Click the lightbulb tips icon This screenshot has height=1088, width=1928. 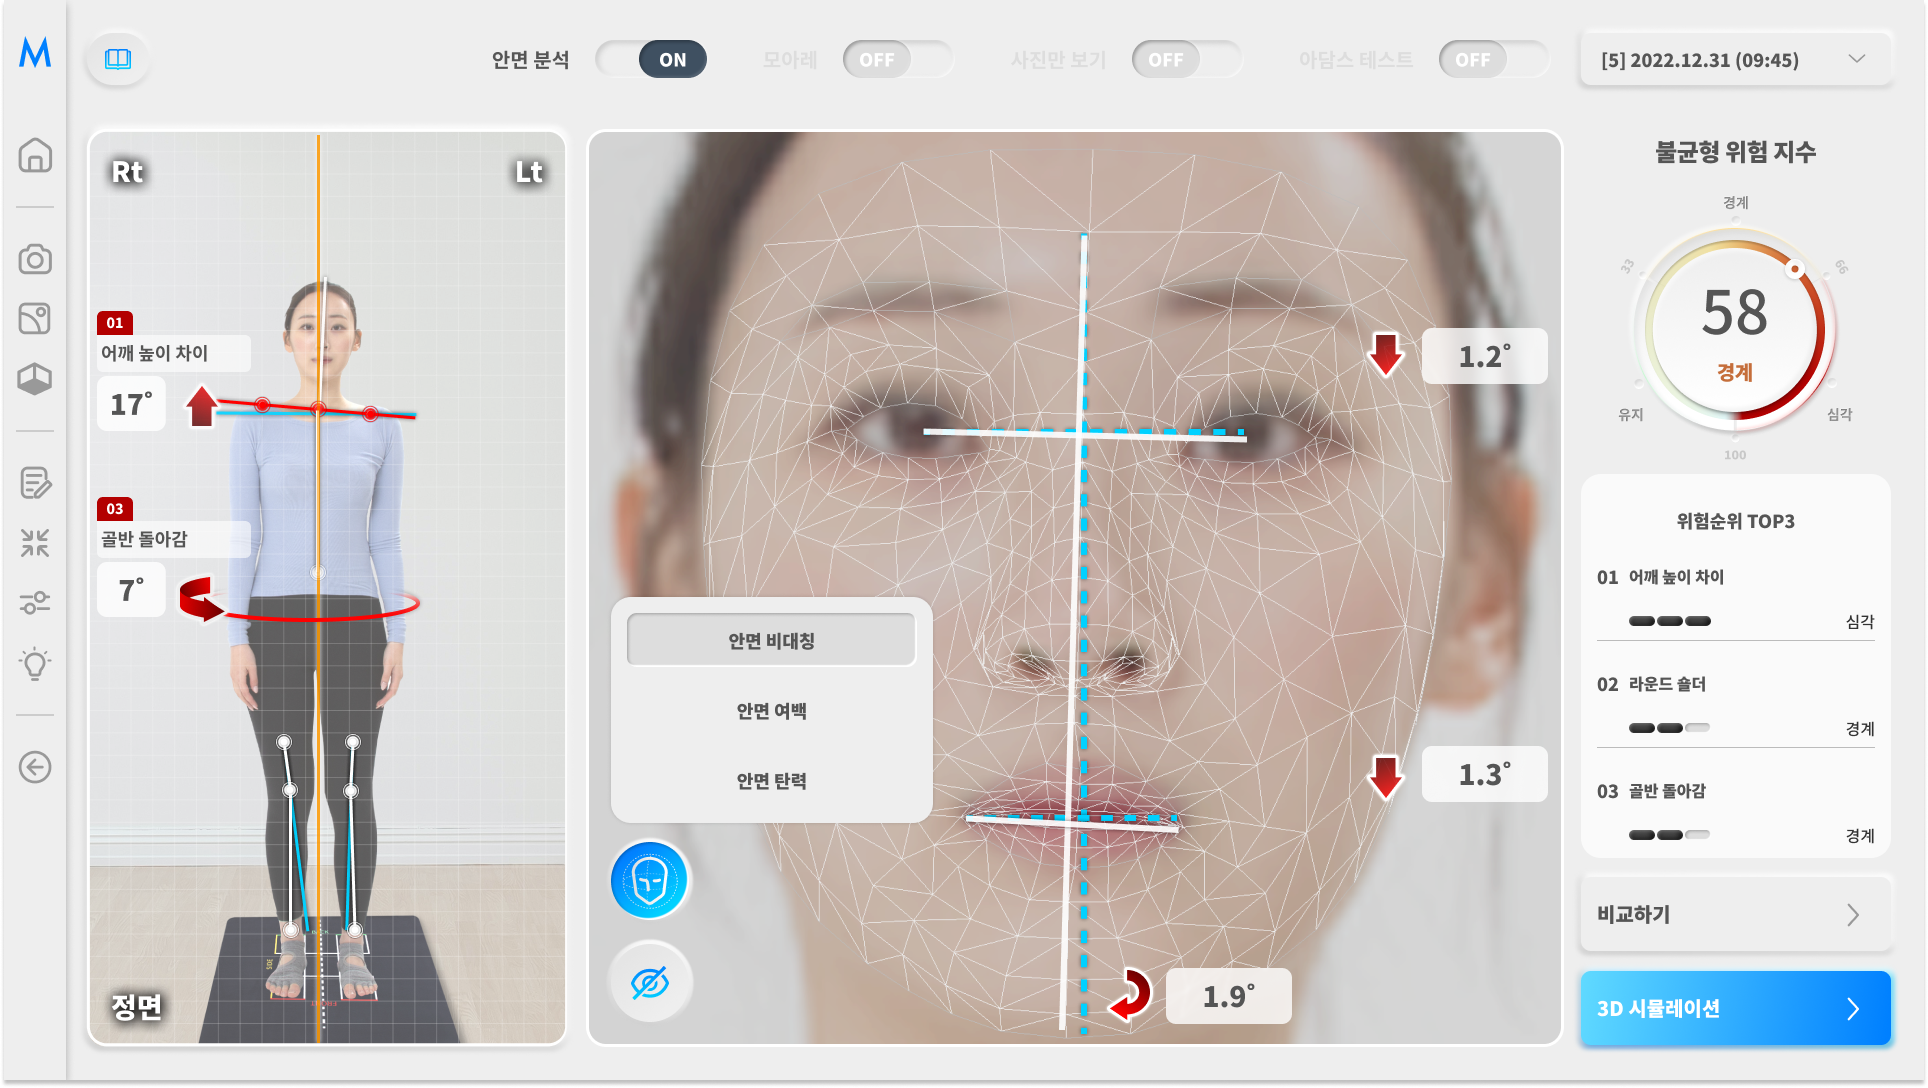tap(35, 663)
